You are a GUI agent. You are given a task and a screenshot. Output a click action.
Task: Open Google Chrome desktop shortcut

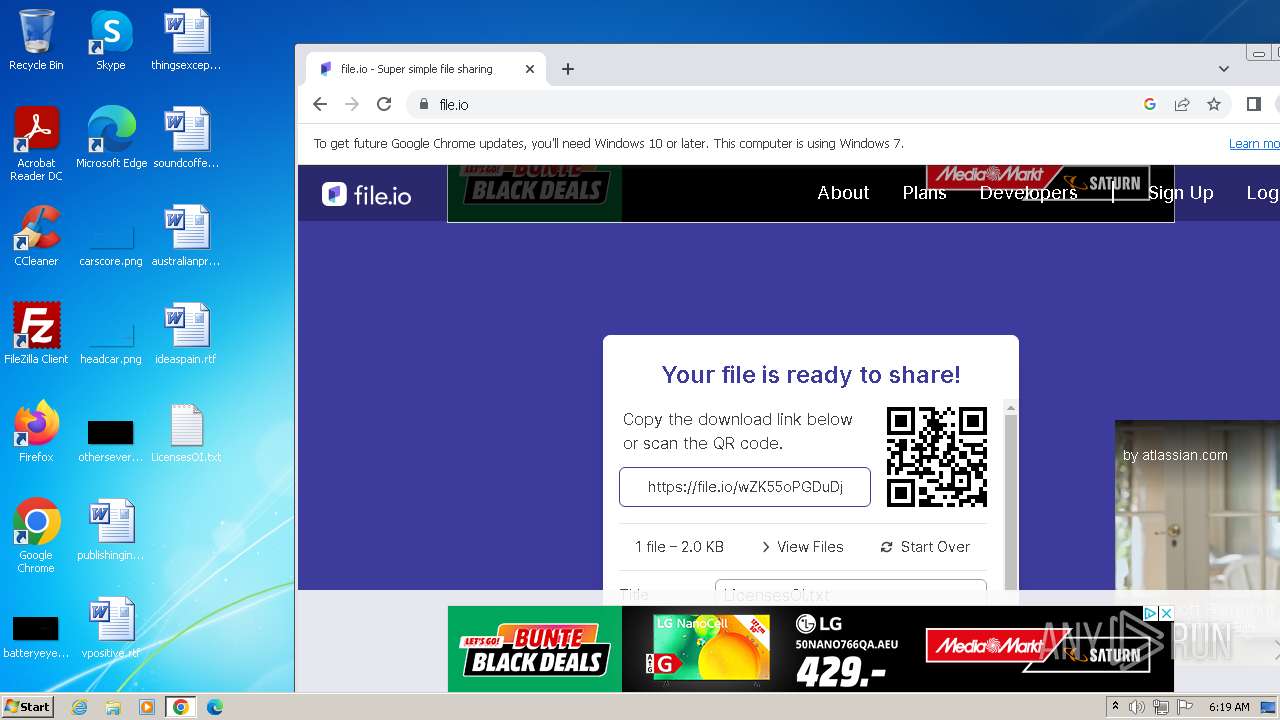coord(36,536)
